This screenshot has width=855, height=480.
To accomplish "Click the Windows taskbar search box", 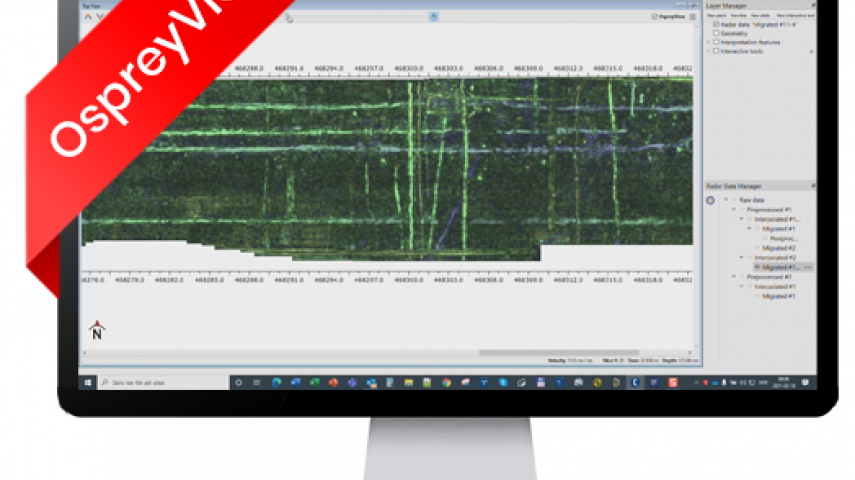I will [x=162, y=383].
